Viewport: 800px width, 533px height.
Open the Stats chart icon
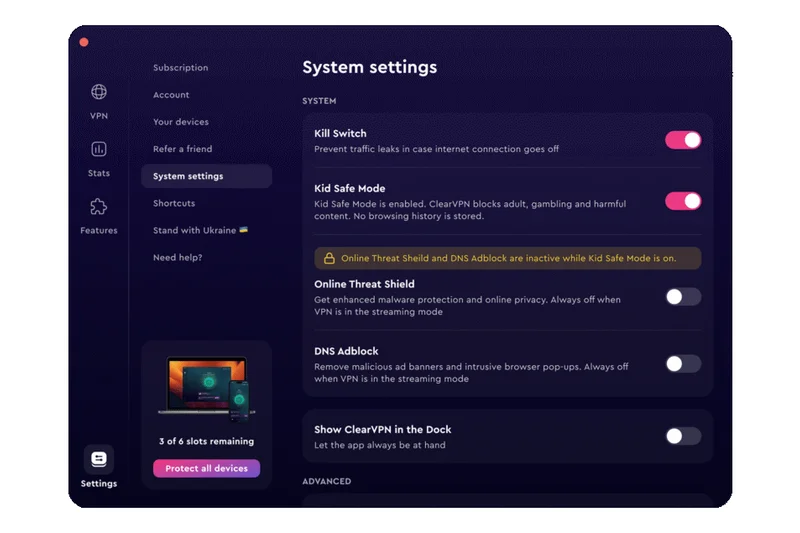(x=98, y=149)
